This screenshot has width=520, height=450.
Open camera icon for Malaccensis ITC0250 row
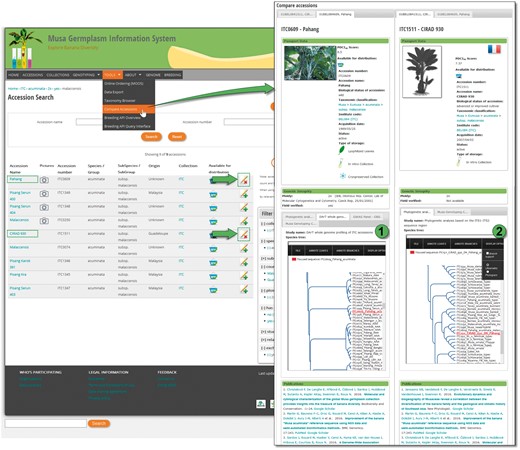[x=44, y=221]
